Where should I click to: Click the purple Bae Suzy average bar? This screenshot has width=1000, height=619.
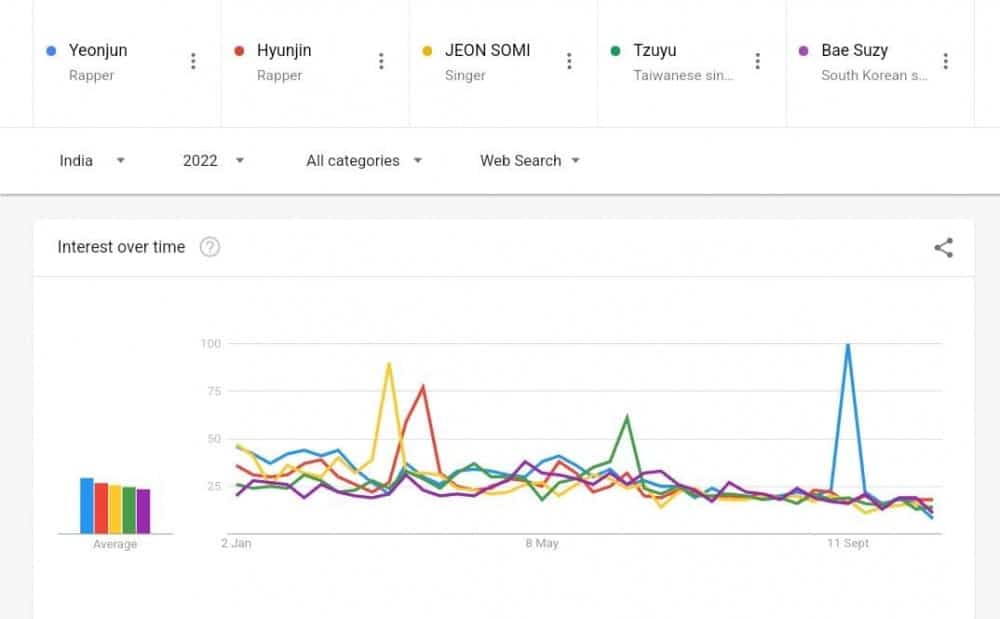(143, 511)
